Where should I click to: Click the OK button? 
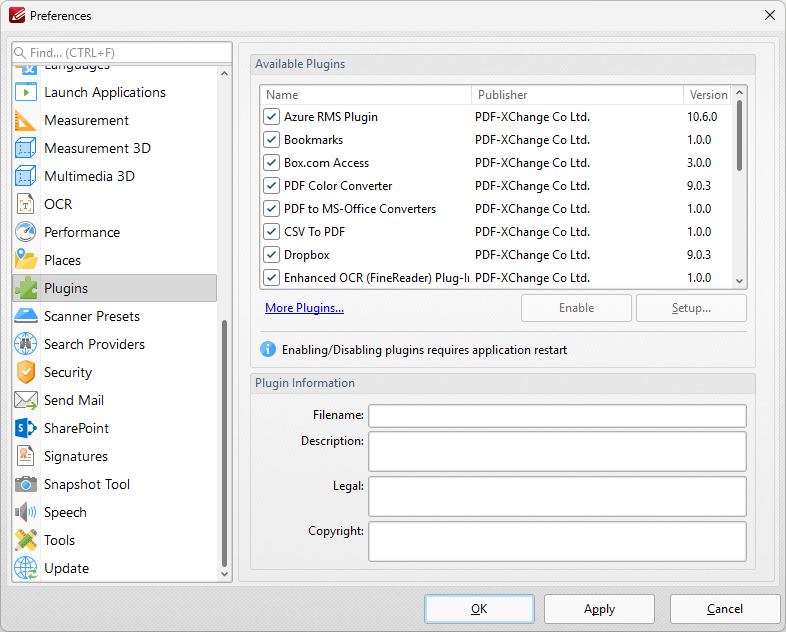pyautogui.click(x=479, y=609)
